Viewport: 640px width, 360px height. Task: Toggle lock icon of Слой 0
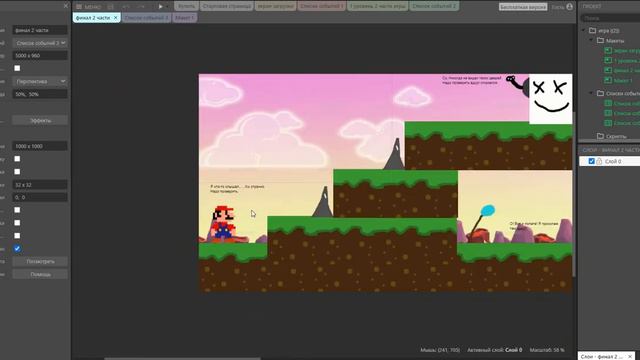pyautogui.click(x=599, y=161)
